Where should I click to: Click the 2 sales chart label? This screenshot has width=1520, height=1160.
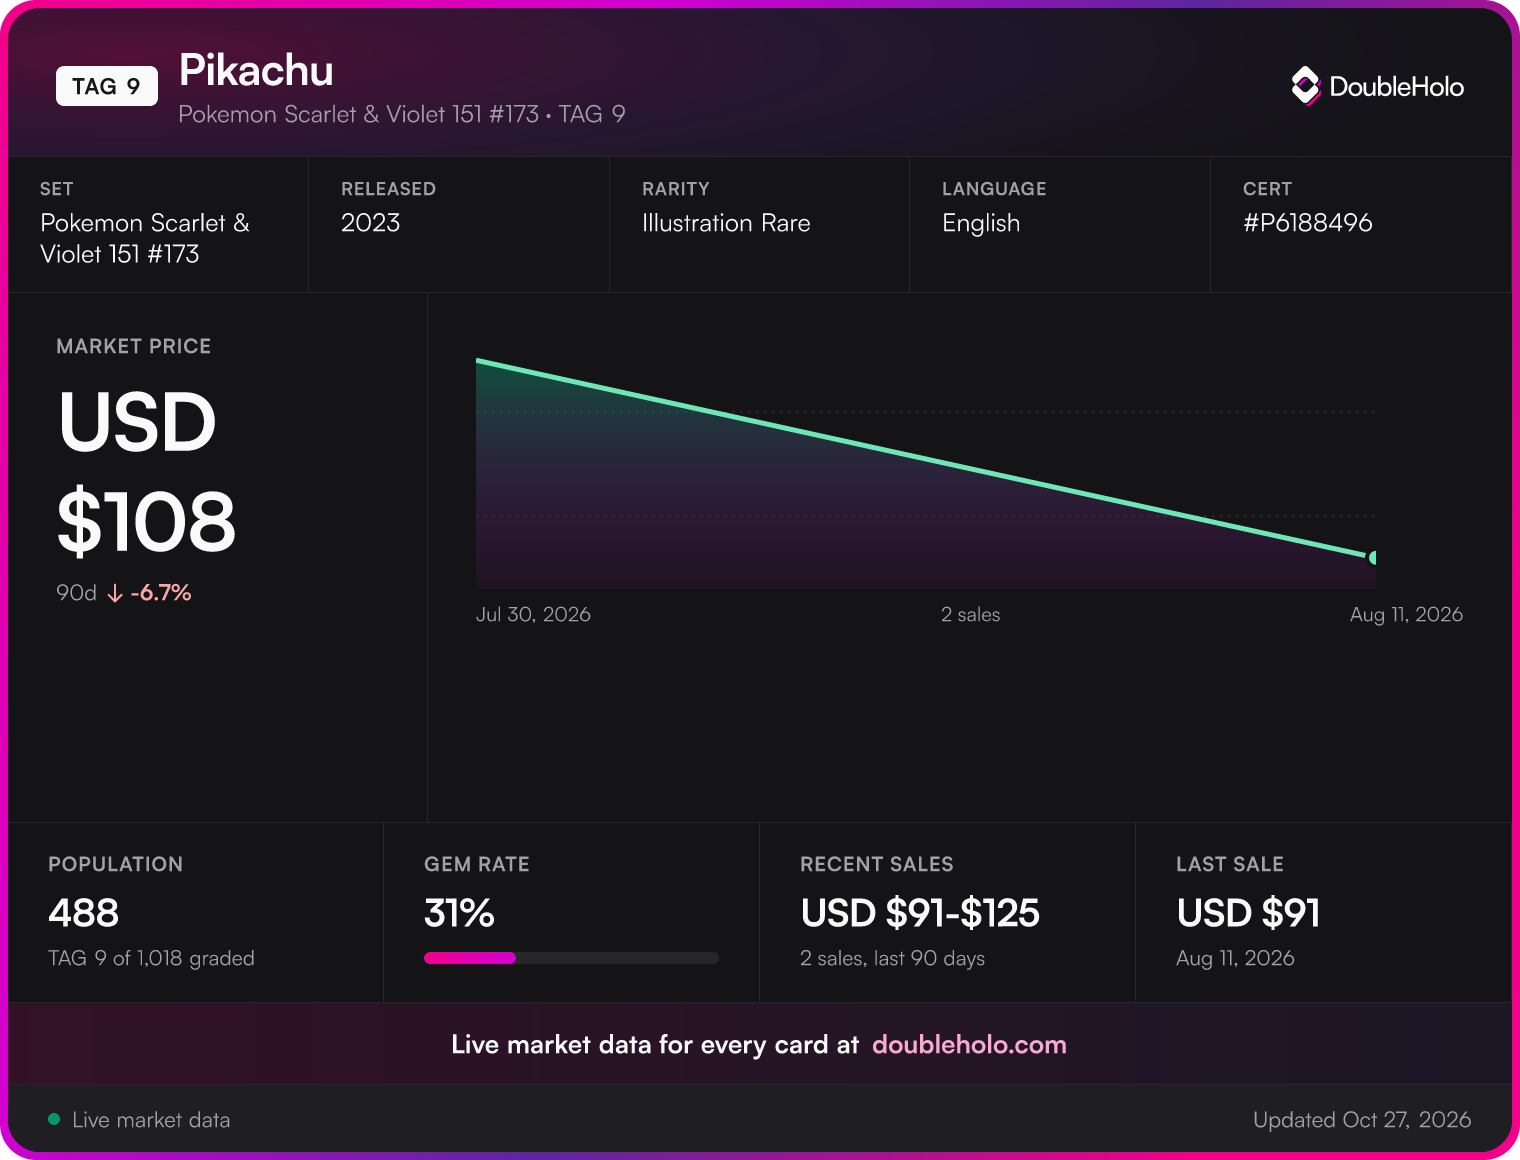tap(970, 614)
